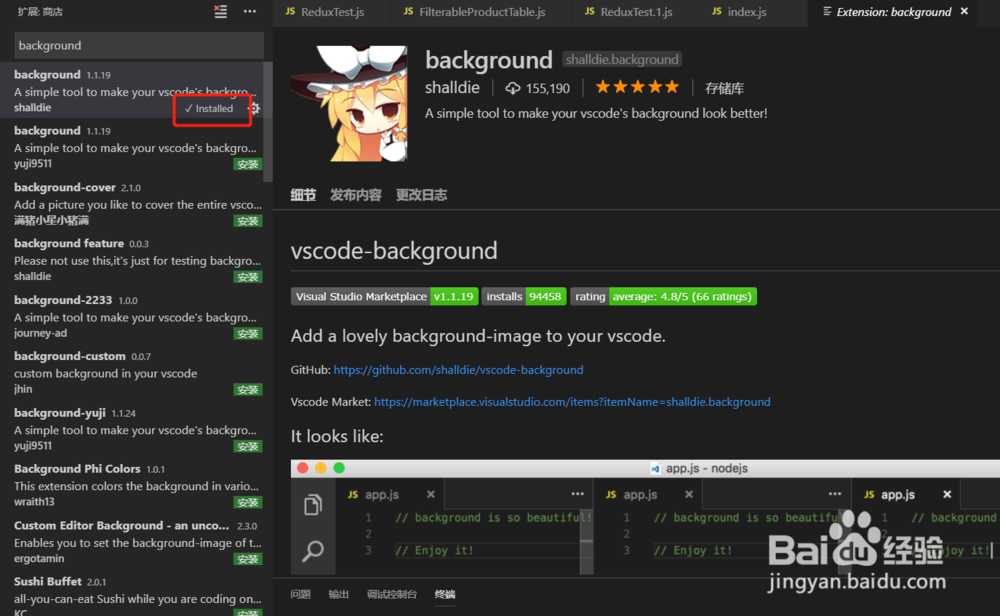Click the five-star rating of the extension

click(637, 87)
